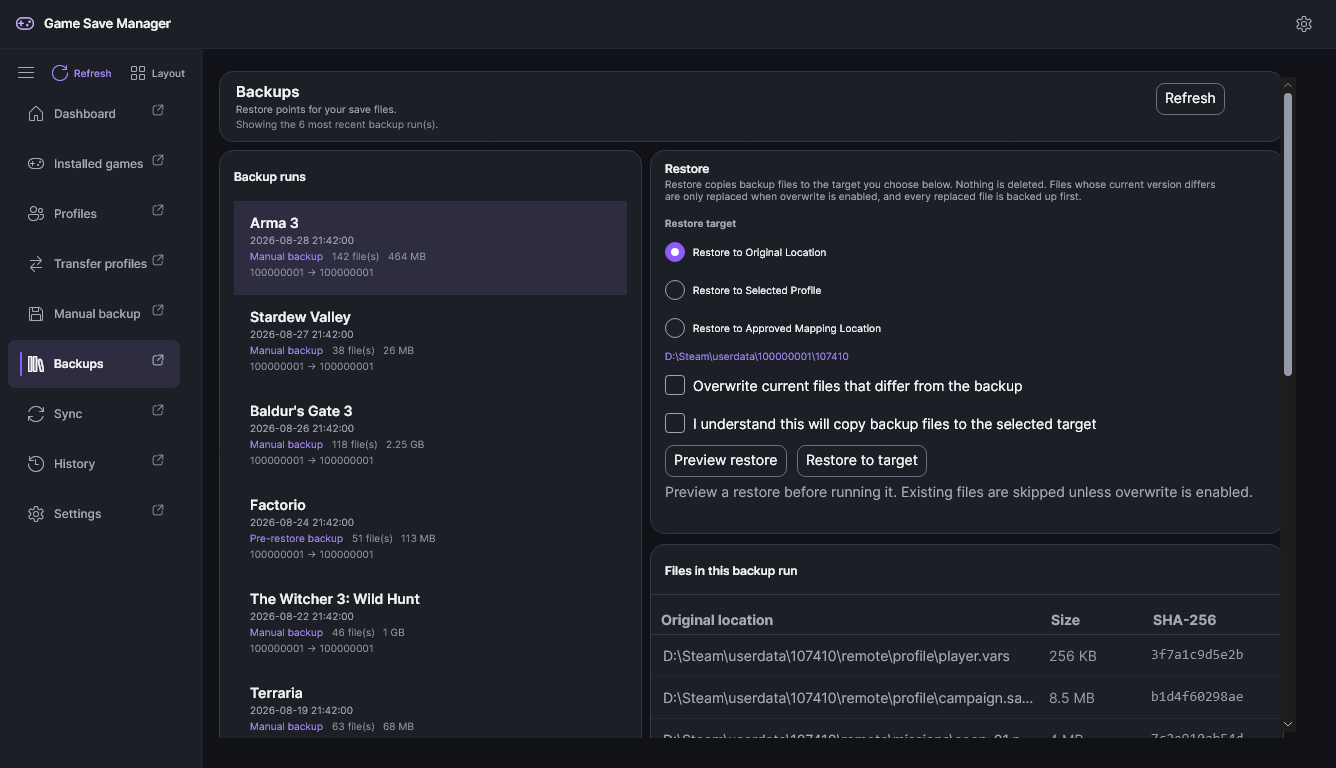Select Restore to Original Location radio
The image size is (1336, 768).
click(675, 252)
